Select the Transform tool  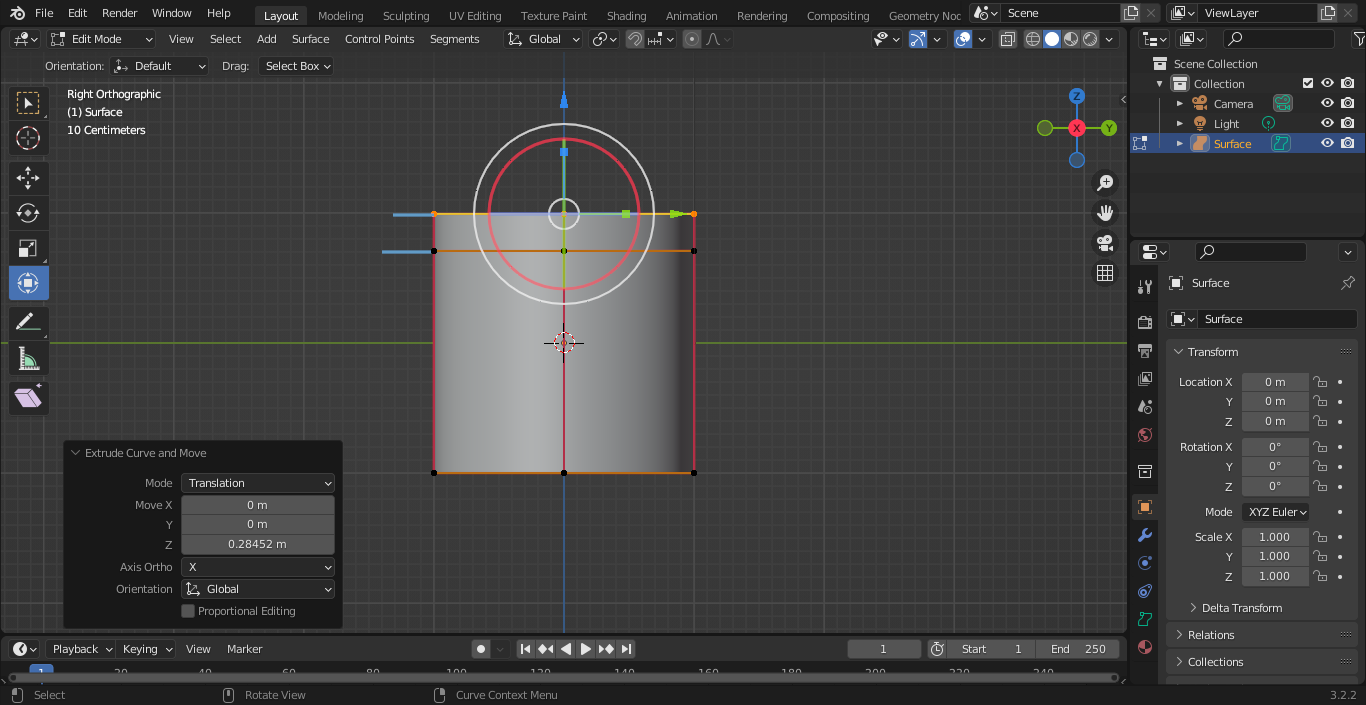coord(28,283)
